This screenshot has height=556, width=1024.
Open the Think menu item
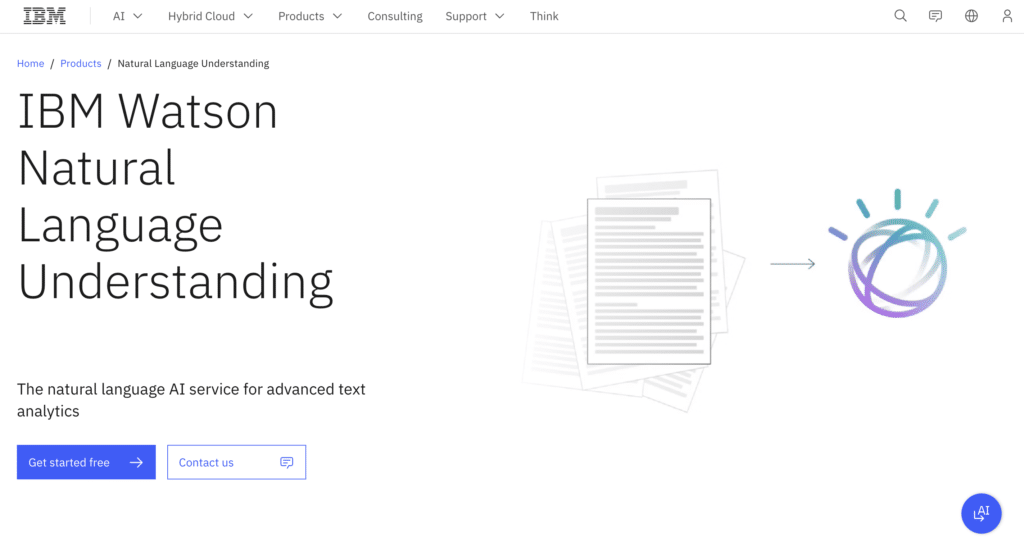point(544,16)
